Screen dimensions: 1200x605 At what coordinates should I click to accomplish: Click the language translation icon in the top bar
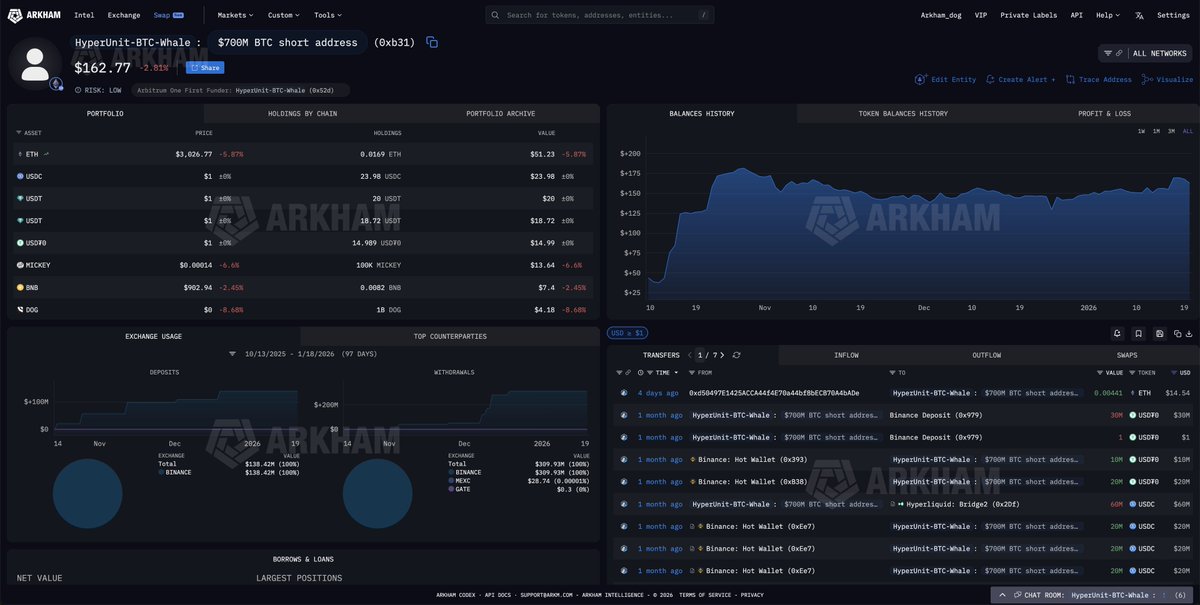click(x=1139, y=15)
